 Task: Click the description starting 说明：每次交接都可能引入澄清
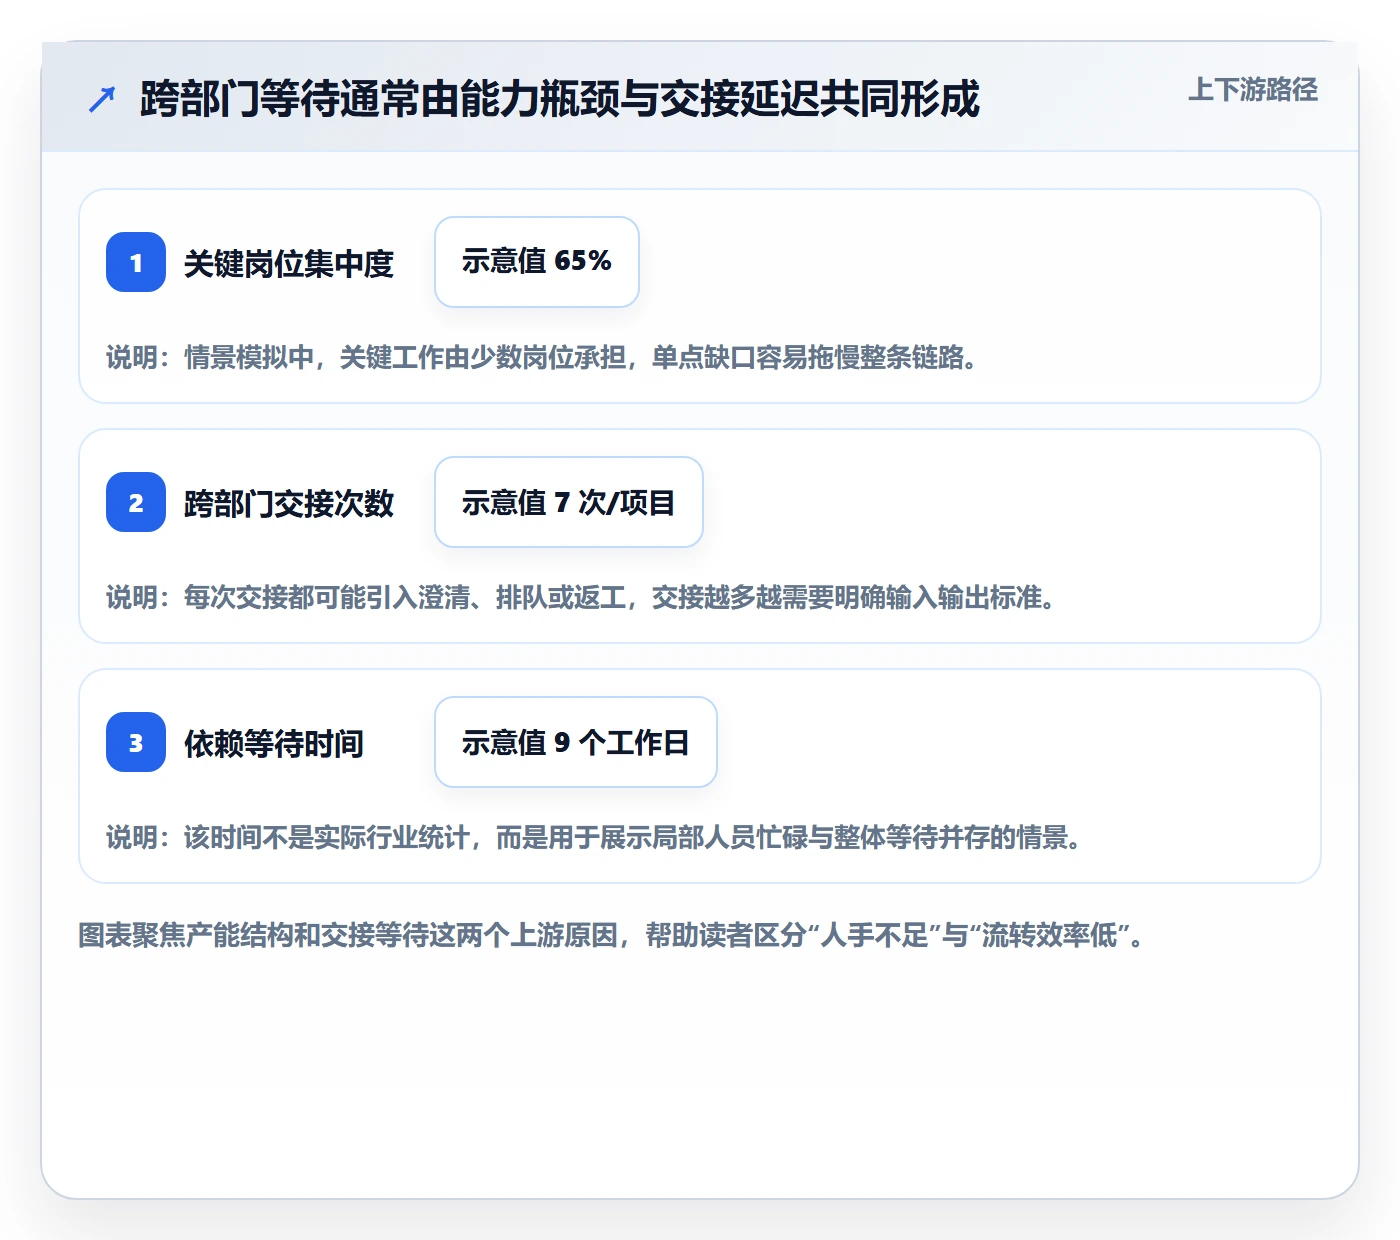tap(581, 598)
